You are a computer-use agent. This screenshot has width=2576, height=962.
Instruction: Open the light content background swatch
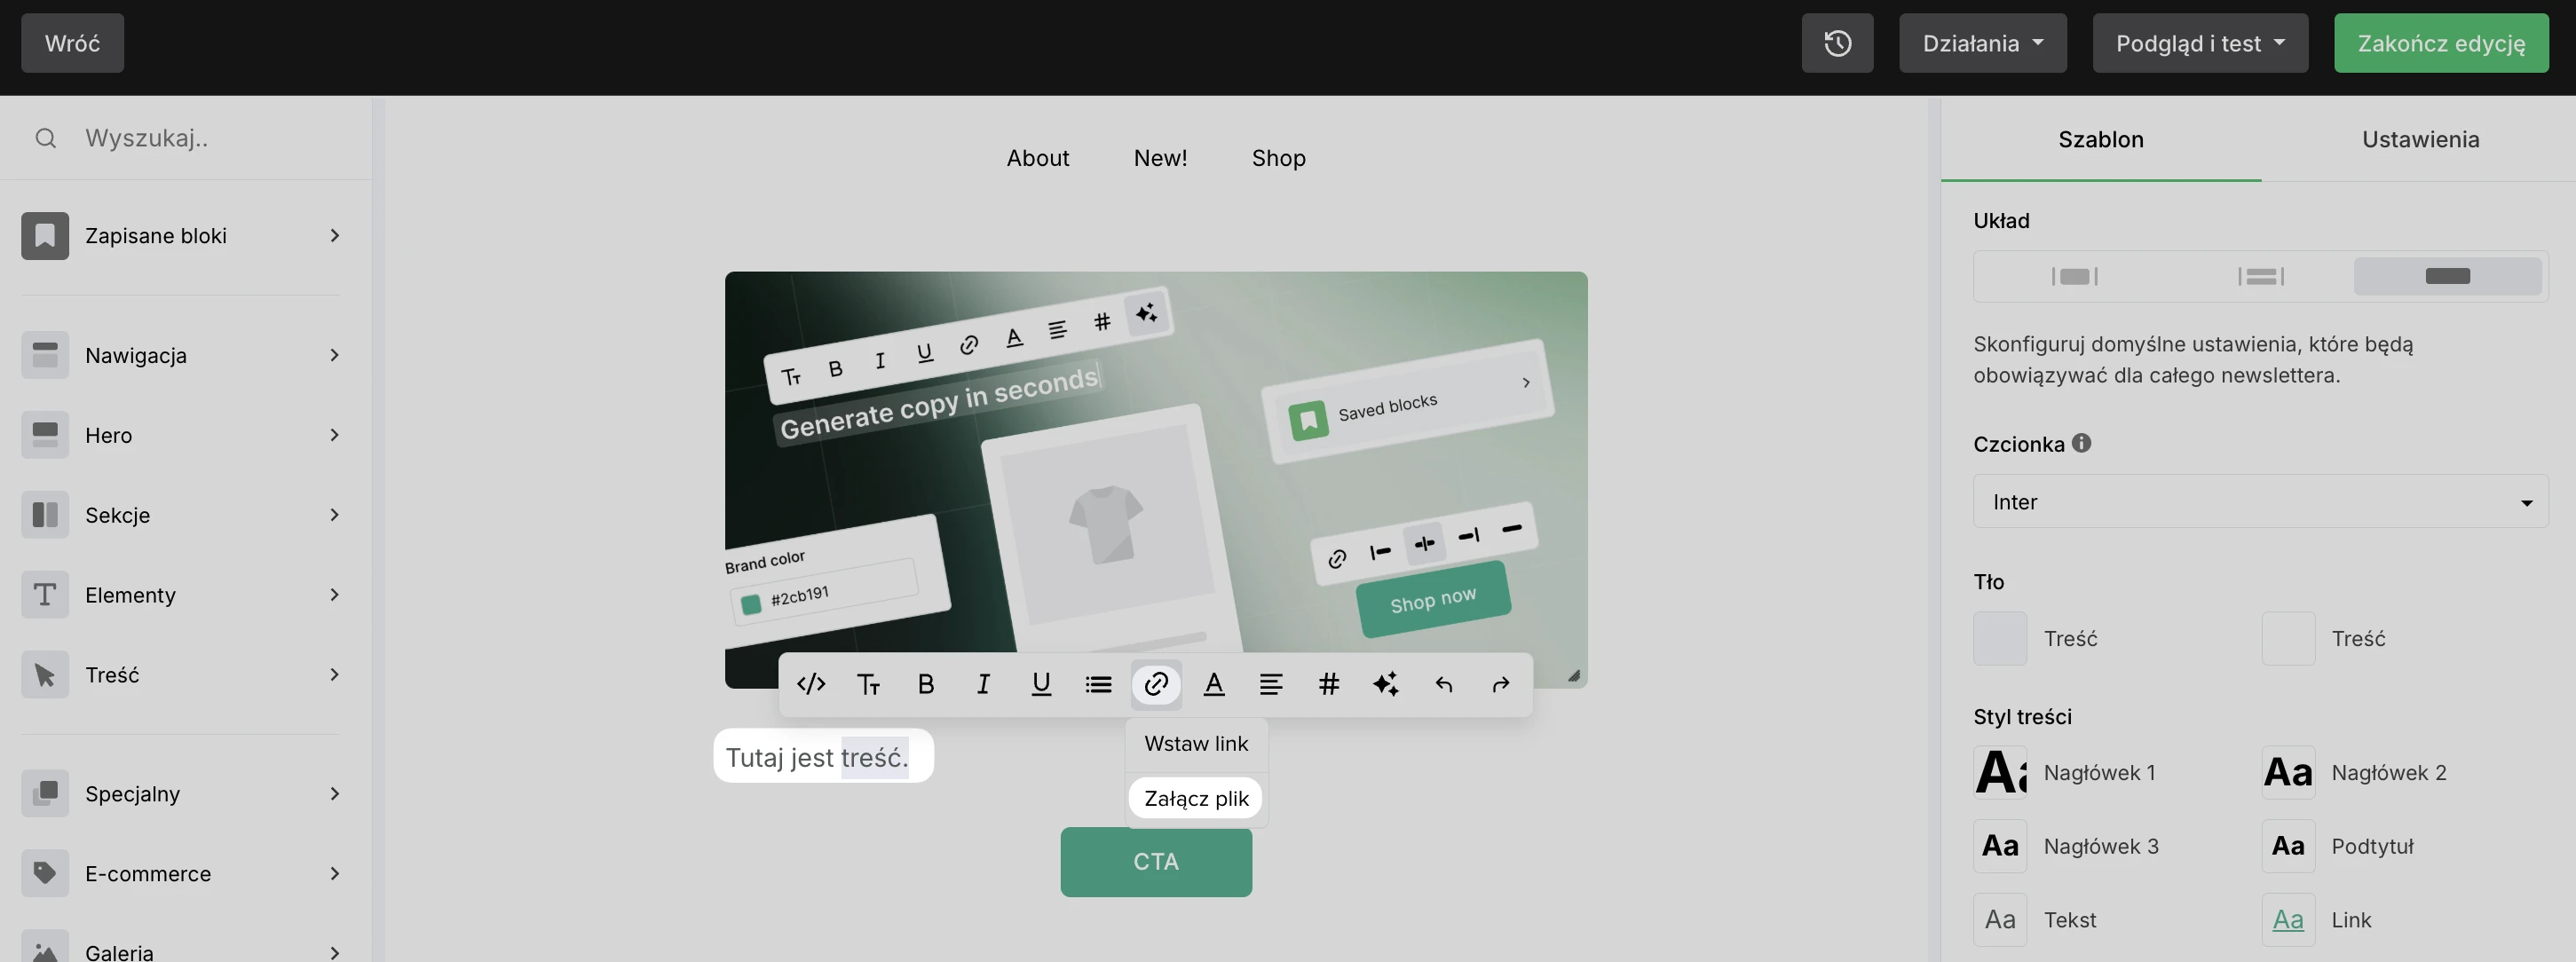pyautogui.click(x=2288, y=639)
